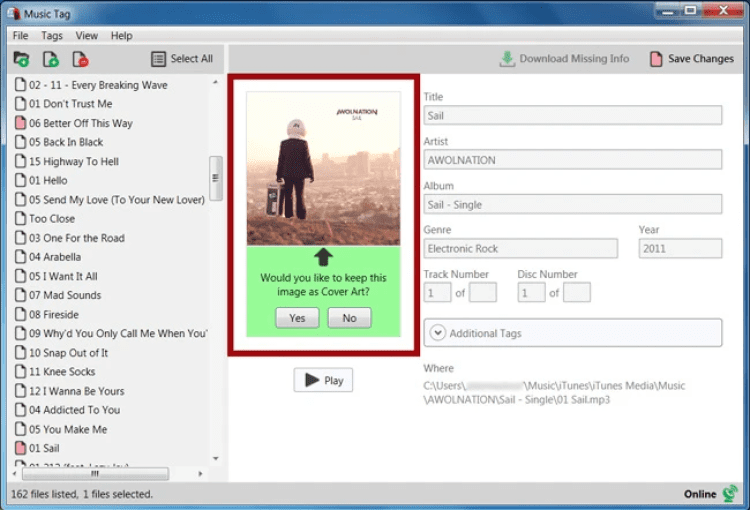Click the file list vertical scrollbar thumb

click(216, 178)
